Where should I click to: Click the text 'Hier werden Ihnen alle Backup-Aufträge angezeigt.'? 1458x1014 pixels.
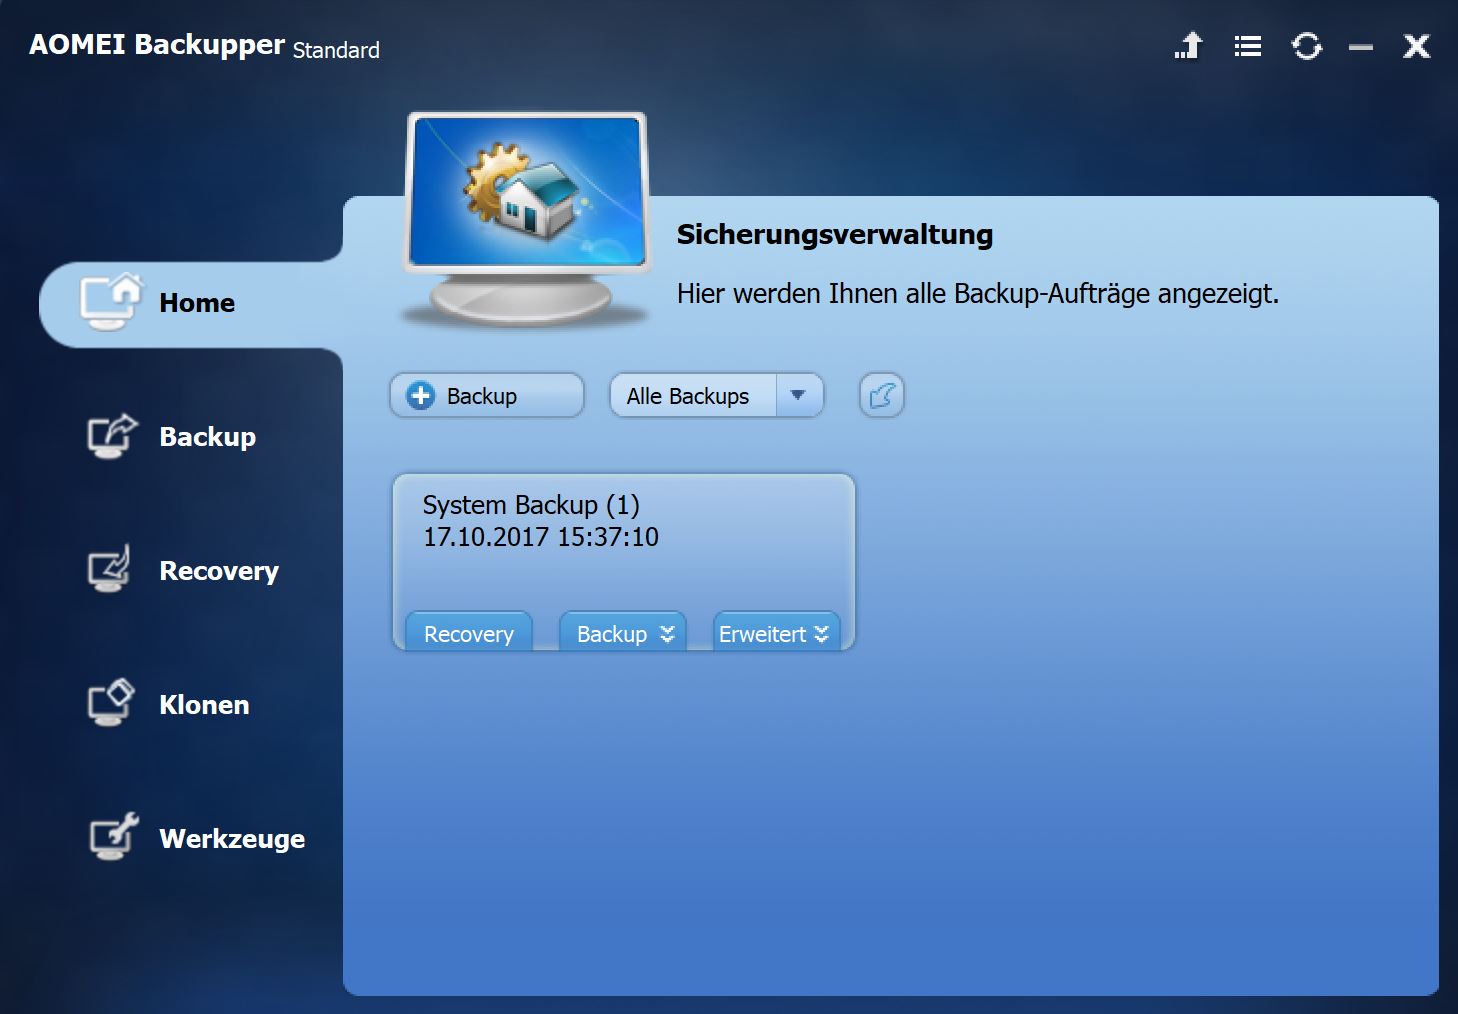[x=978, y=294]
